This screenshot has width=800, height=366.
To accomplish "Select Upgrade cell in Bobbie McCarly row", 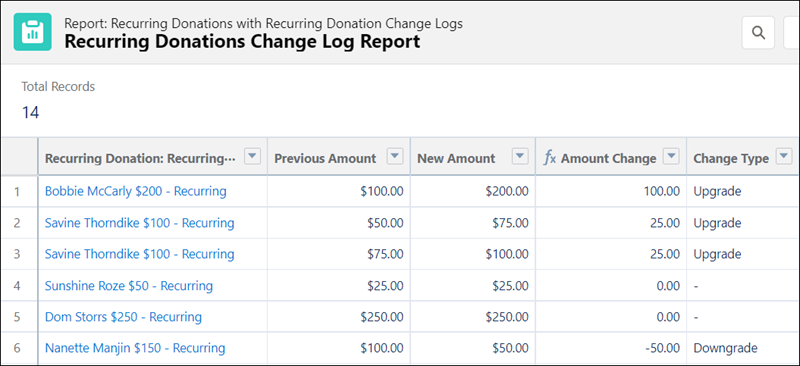I will (x=743, y=191).
